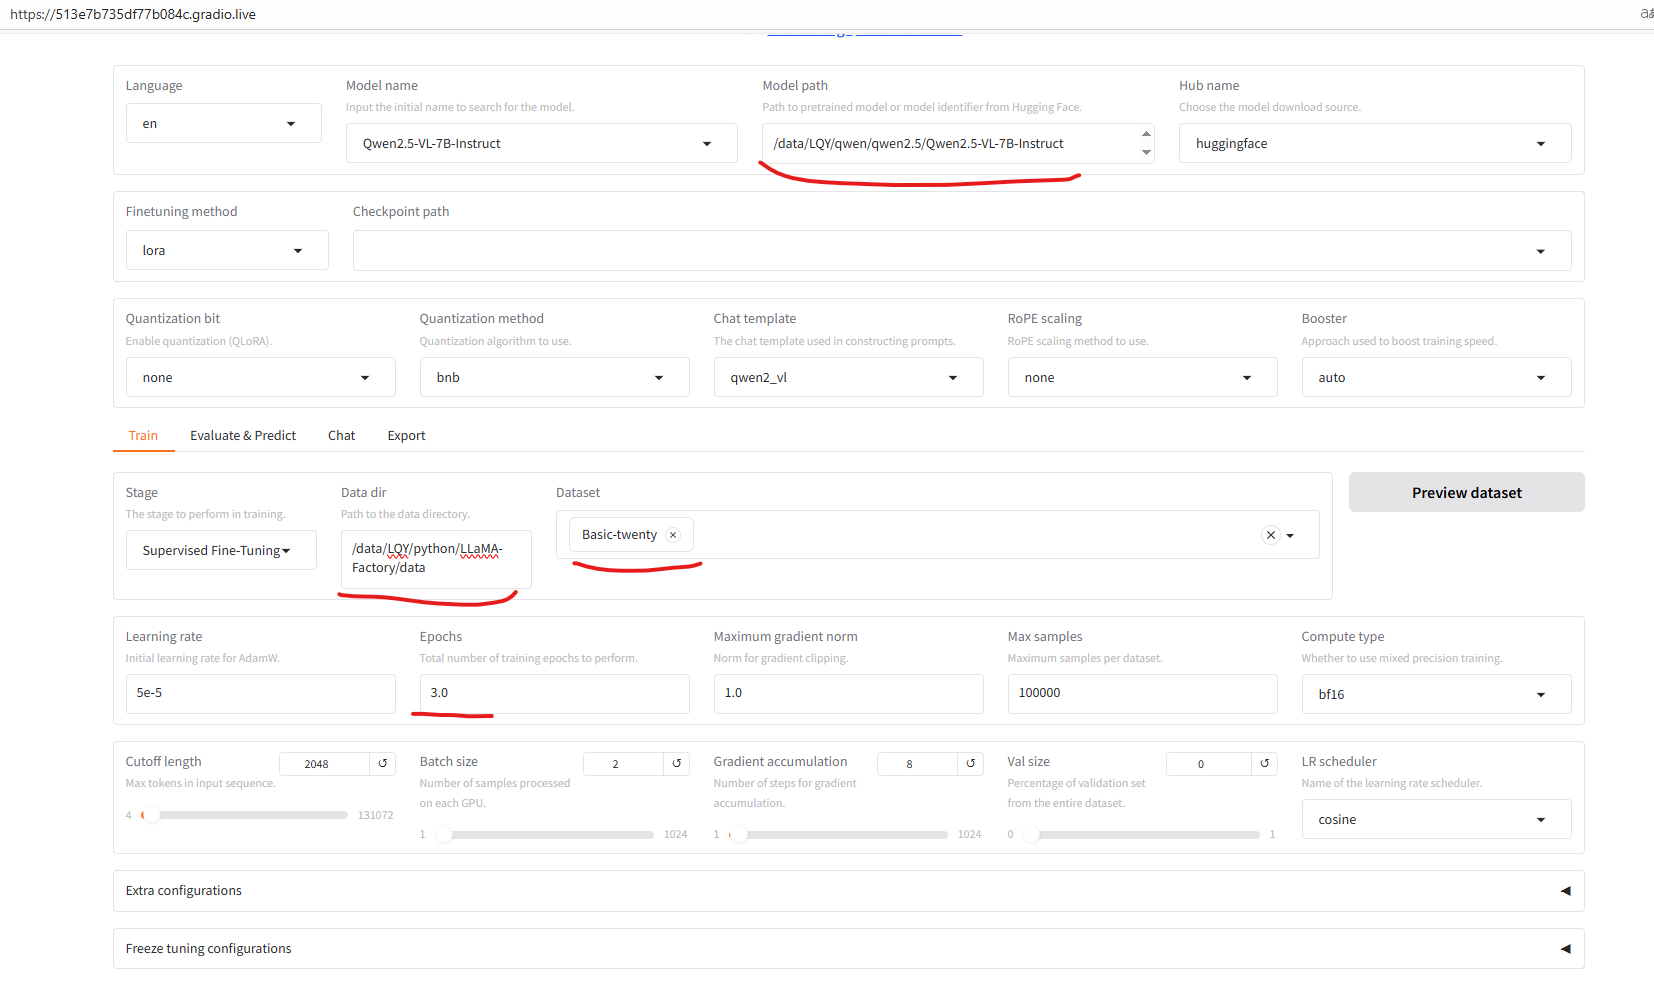Screen dimensions: 1654x983
Task: Click the Gradient accumulation number box
Action: pos(918,764)
